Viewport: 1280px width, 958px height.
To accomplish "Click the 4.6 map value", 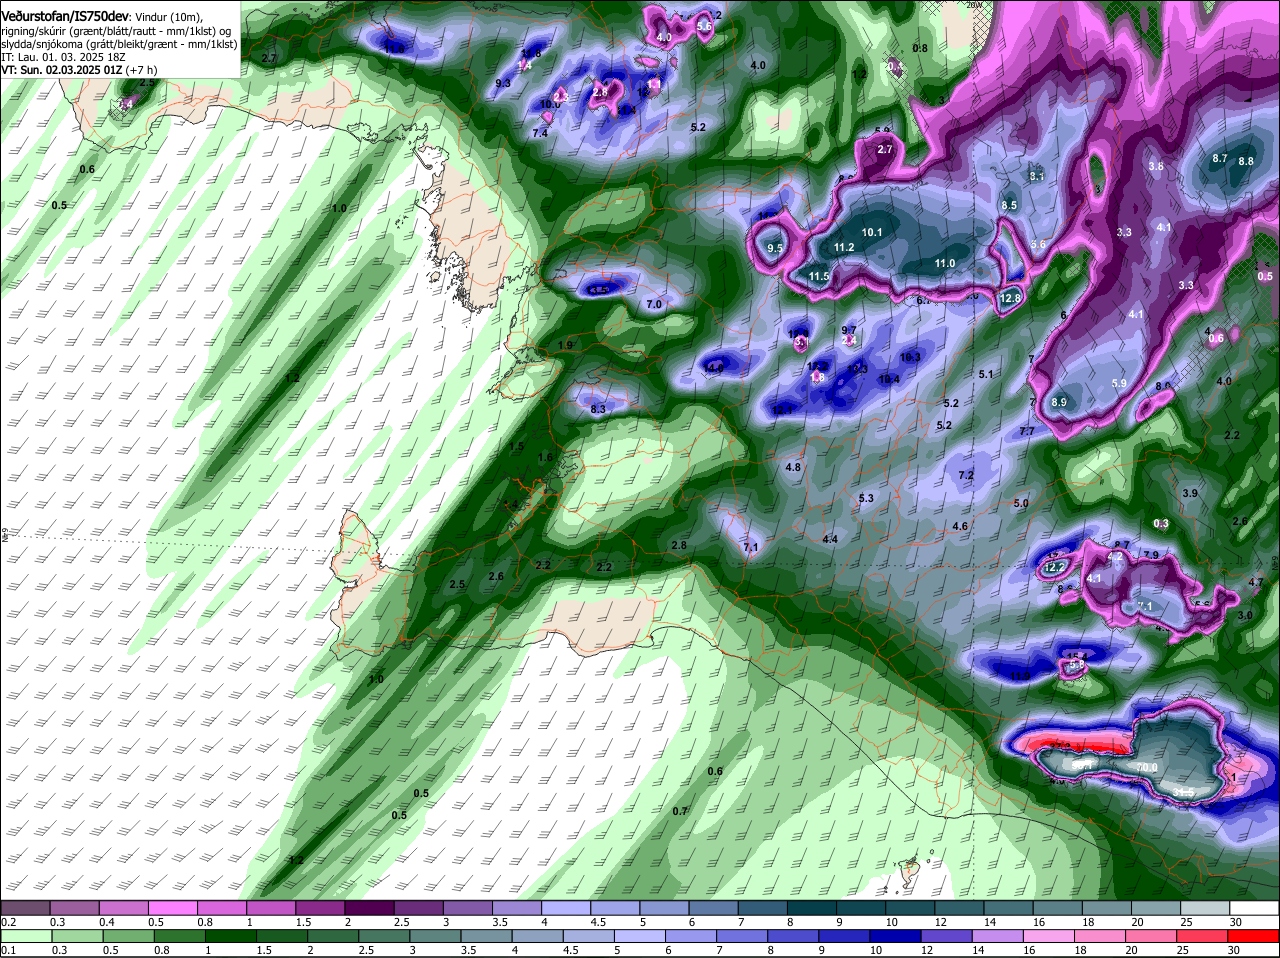I will [x=960, y=526].
